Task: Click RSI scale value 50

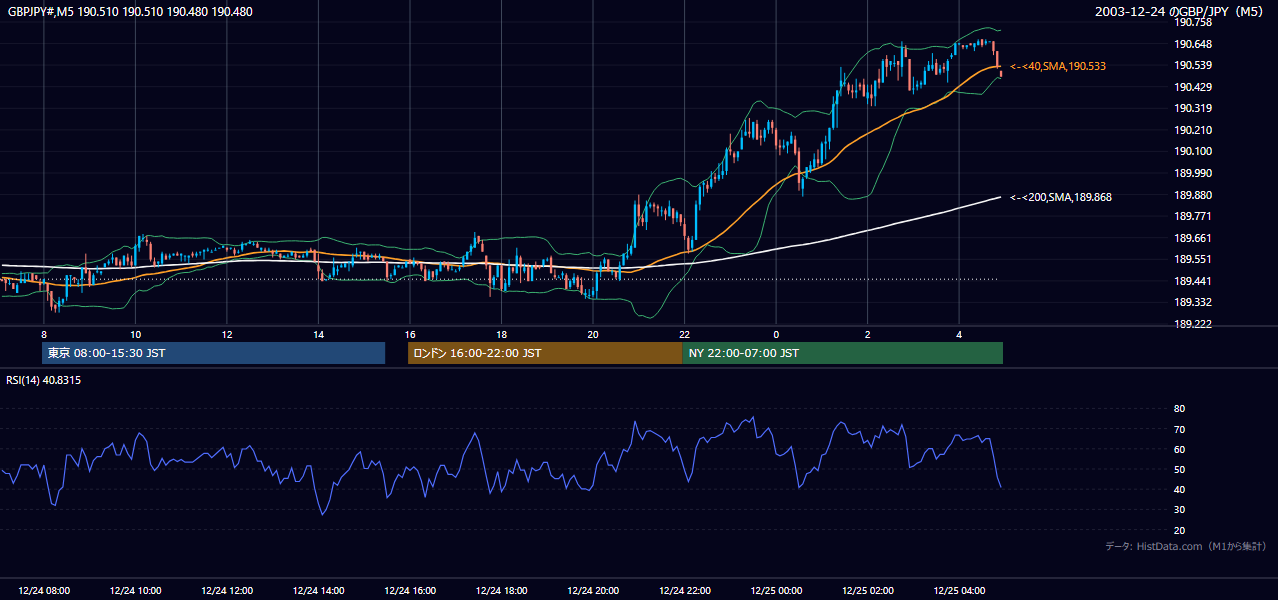Action: [x=1179, y=469]
